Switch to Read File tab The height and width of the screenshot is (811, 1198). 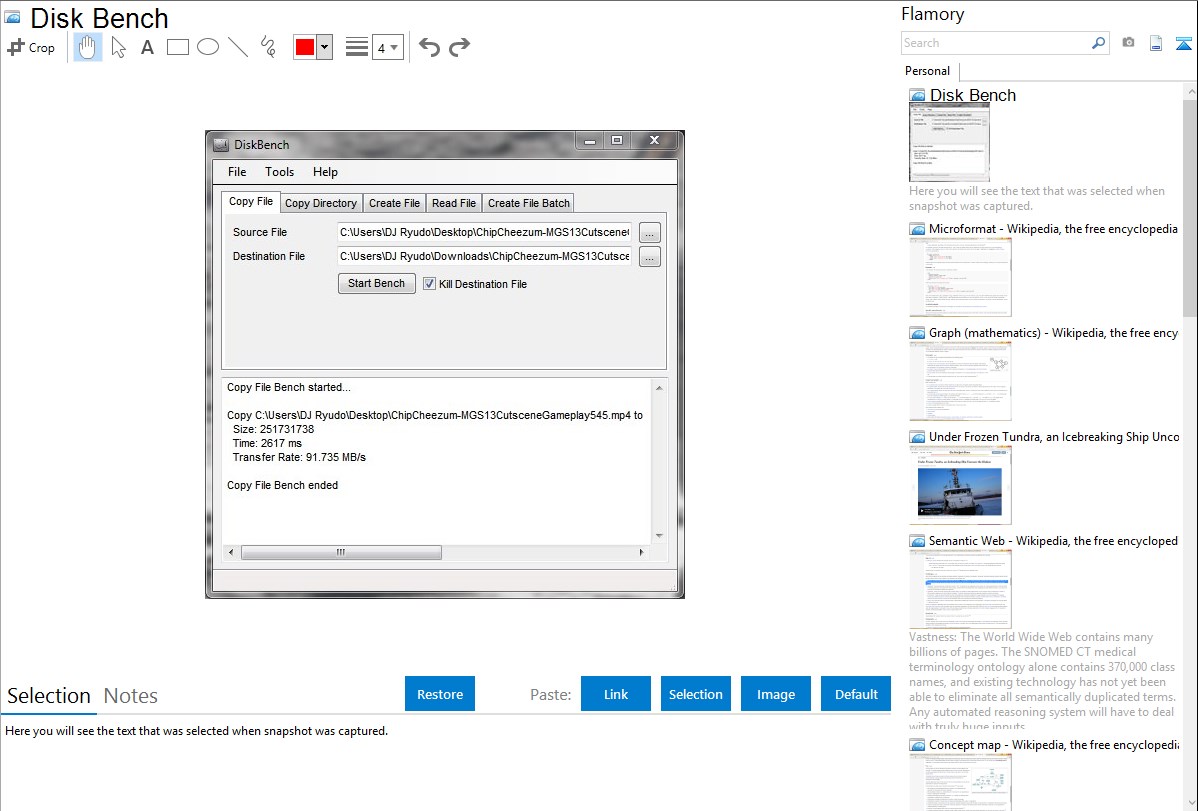point(454,203)
